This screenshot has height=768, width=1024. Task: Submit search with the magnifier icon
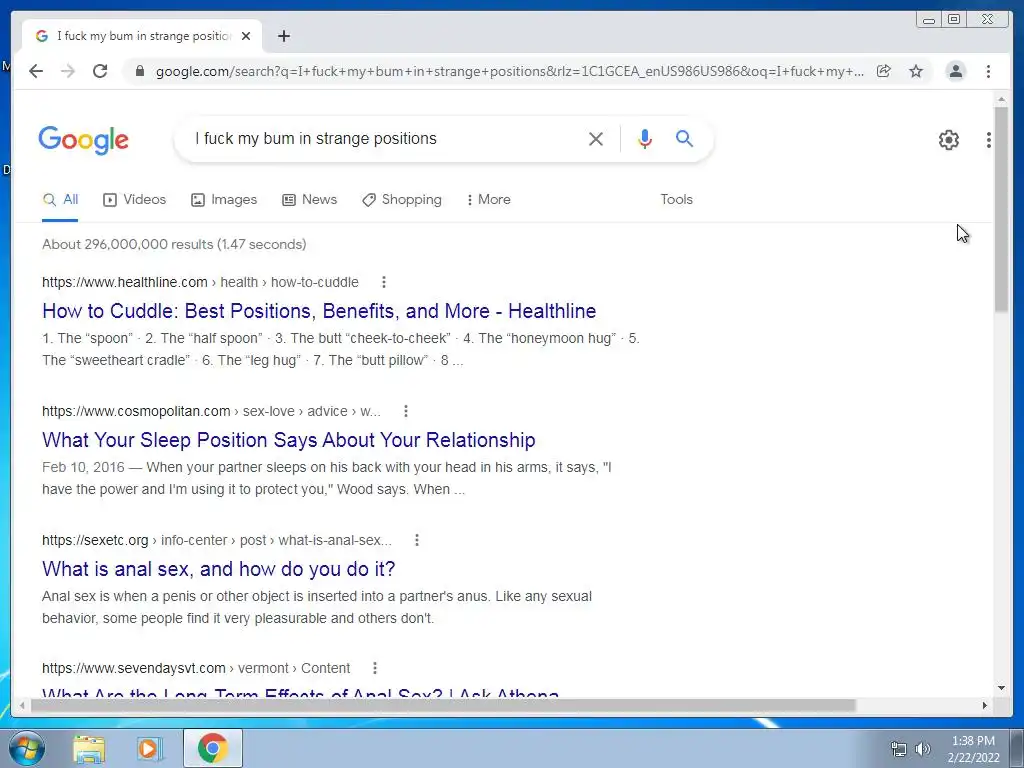click(x=684, y=138)
